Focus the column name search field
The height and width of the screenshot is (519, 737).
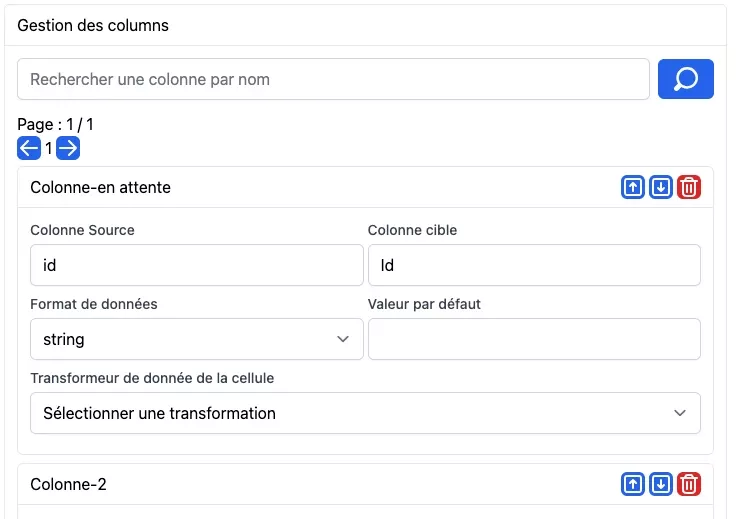click(x=333, y=79)
